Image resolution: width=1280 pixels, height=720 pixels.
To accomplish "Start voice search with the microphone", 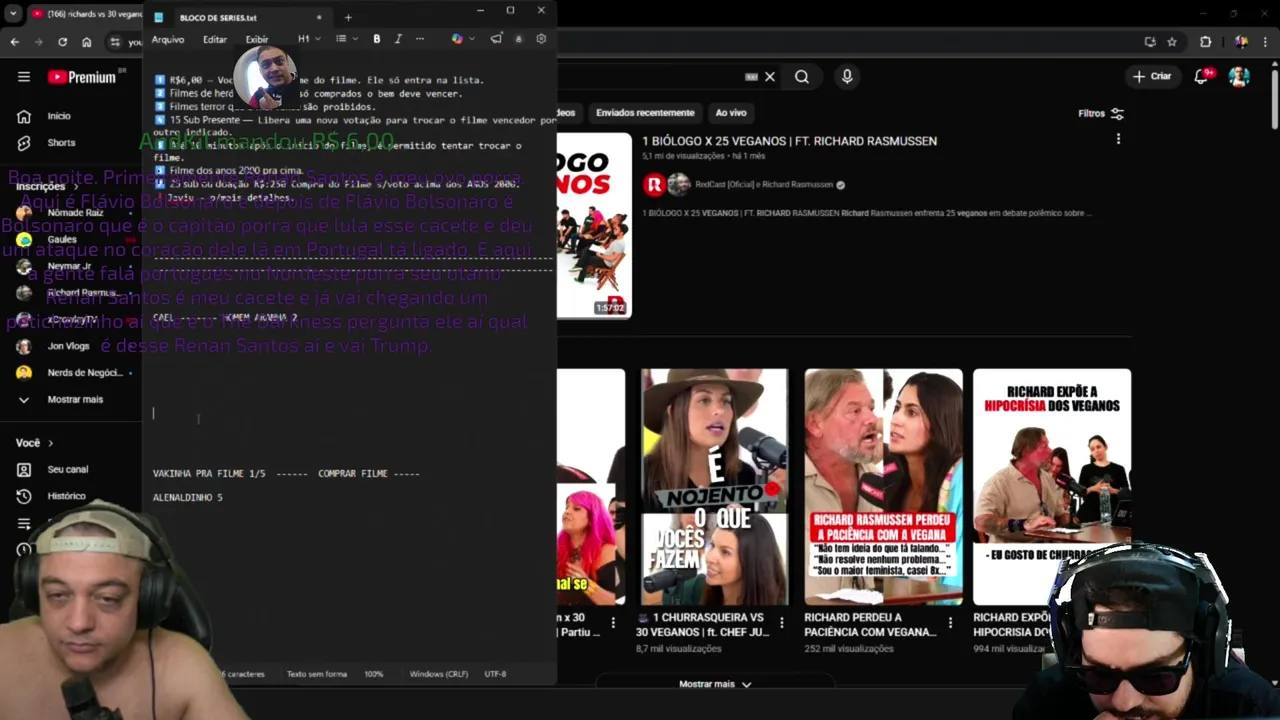I will 847,77.
